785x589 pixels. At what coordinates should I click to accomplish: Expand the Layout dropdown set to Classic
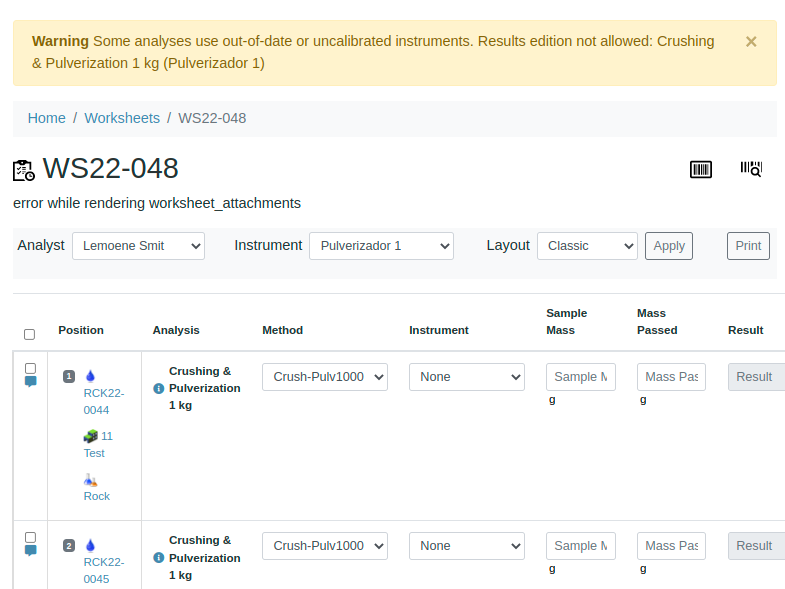[x=587, y=246]
